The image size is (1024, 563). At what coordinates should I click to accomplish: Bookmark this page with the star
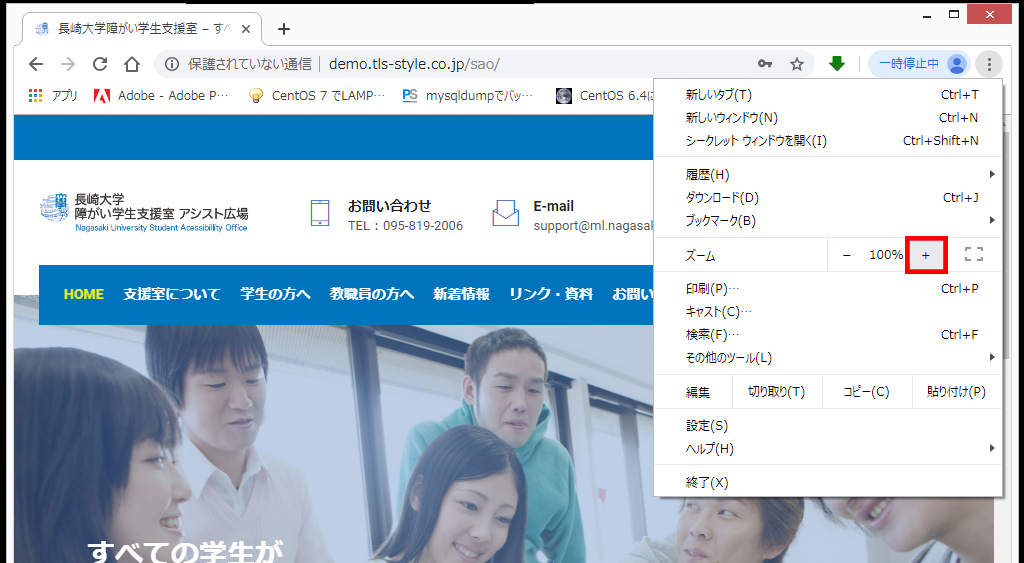[797, 64]
